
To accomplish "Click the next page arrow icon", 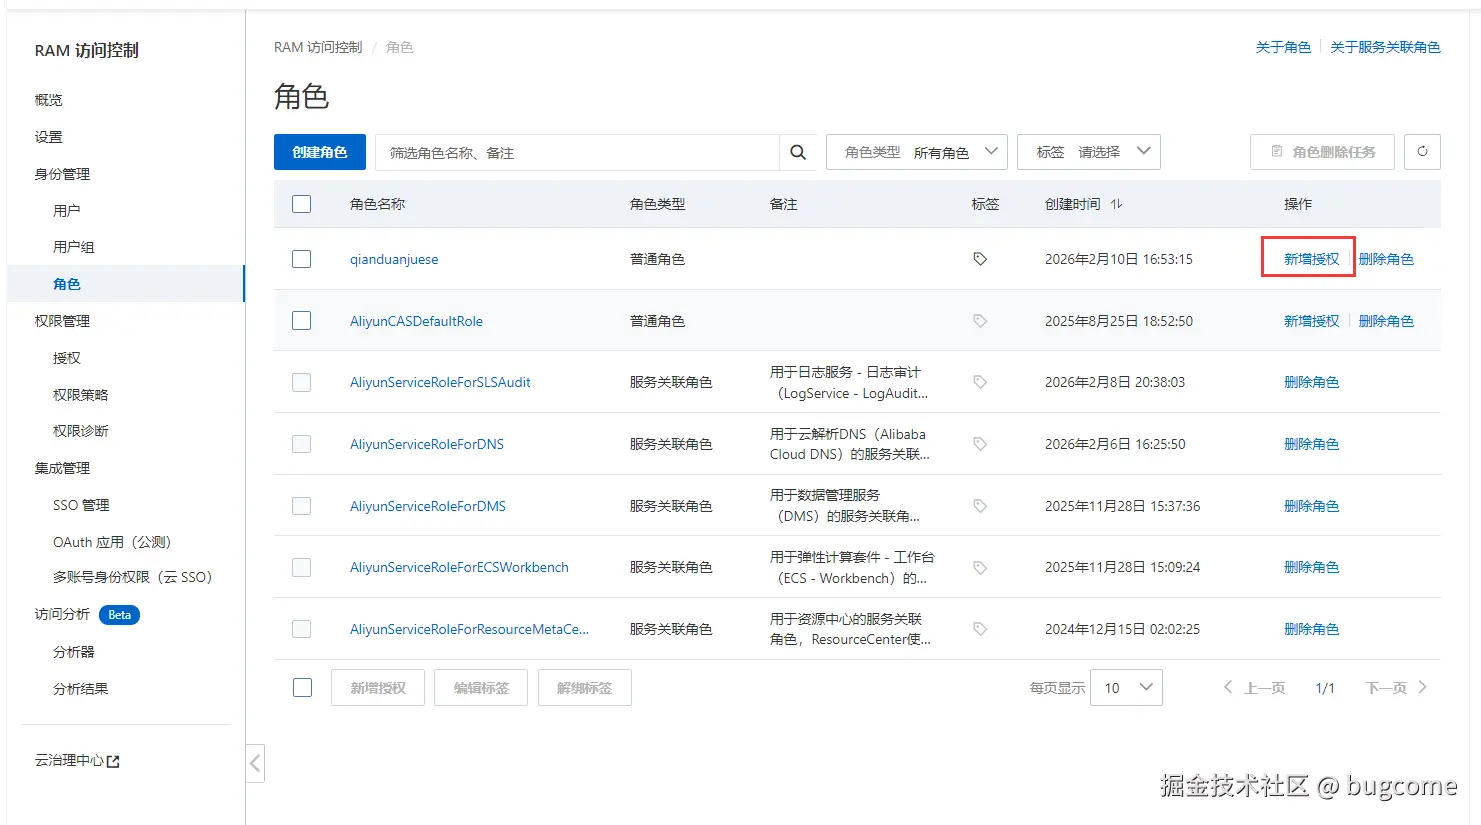I will tap(1422, 687).
